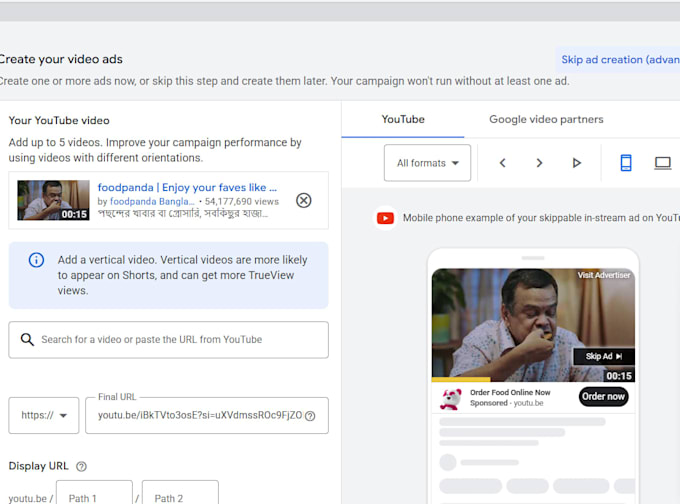Open the foodpanda video title link
This screenshot has width=680, height=504.
point(187,187)
